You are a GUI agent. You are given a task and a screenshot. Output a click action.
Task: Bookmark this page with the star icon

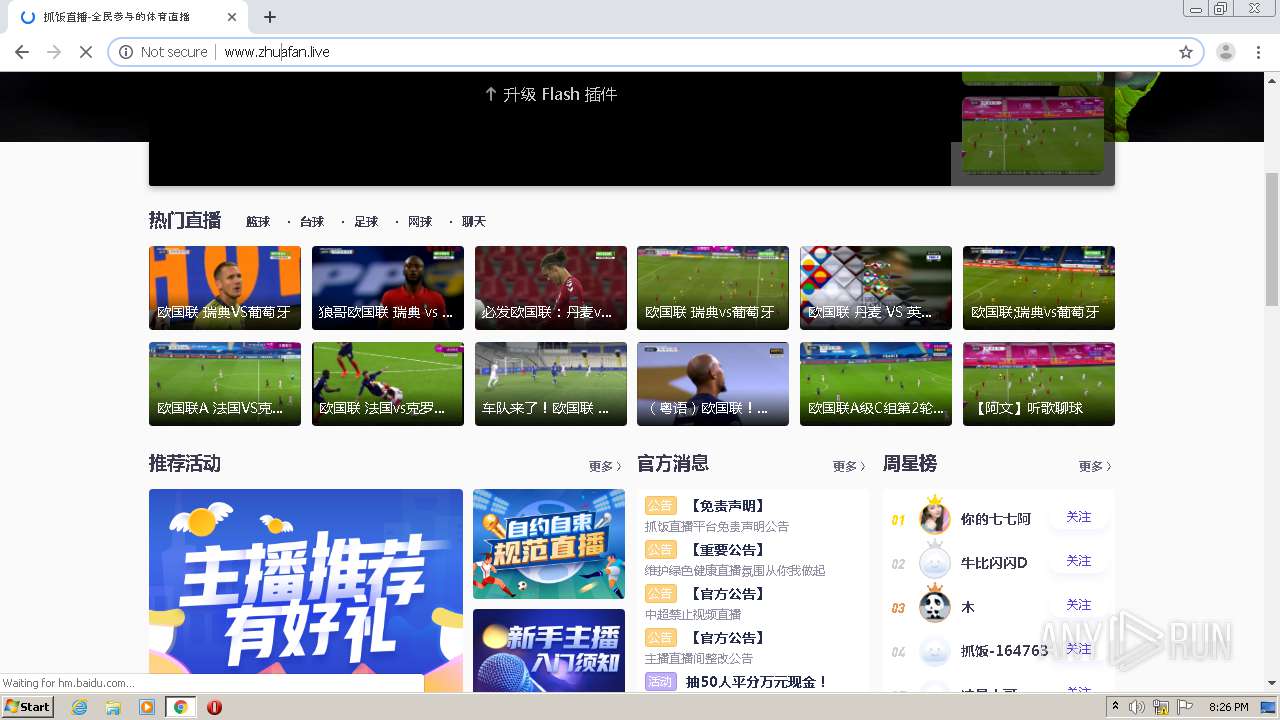[x=1186, y=52]
